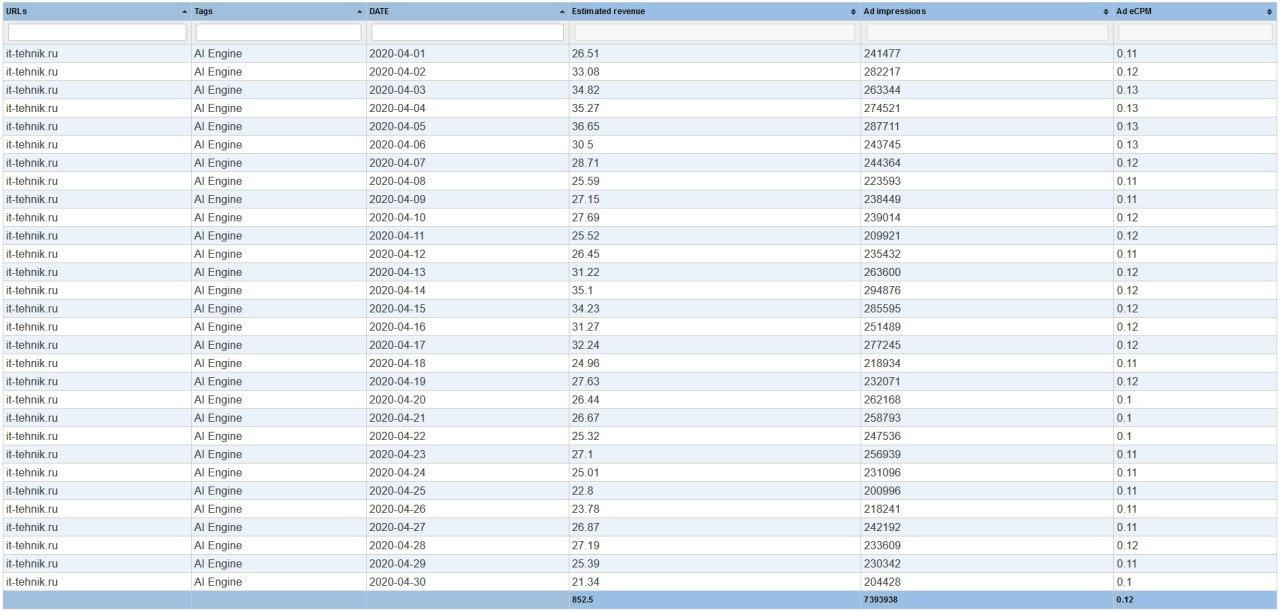
Task: Click the revenue value 30.5
Action: pyautogui.click(x=582, y=145)
